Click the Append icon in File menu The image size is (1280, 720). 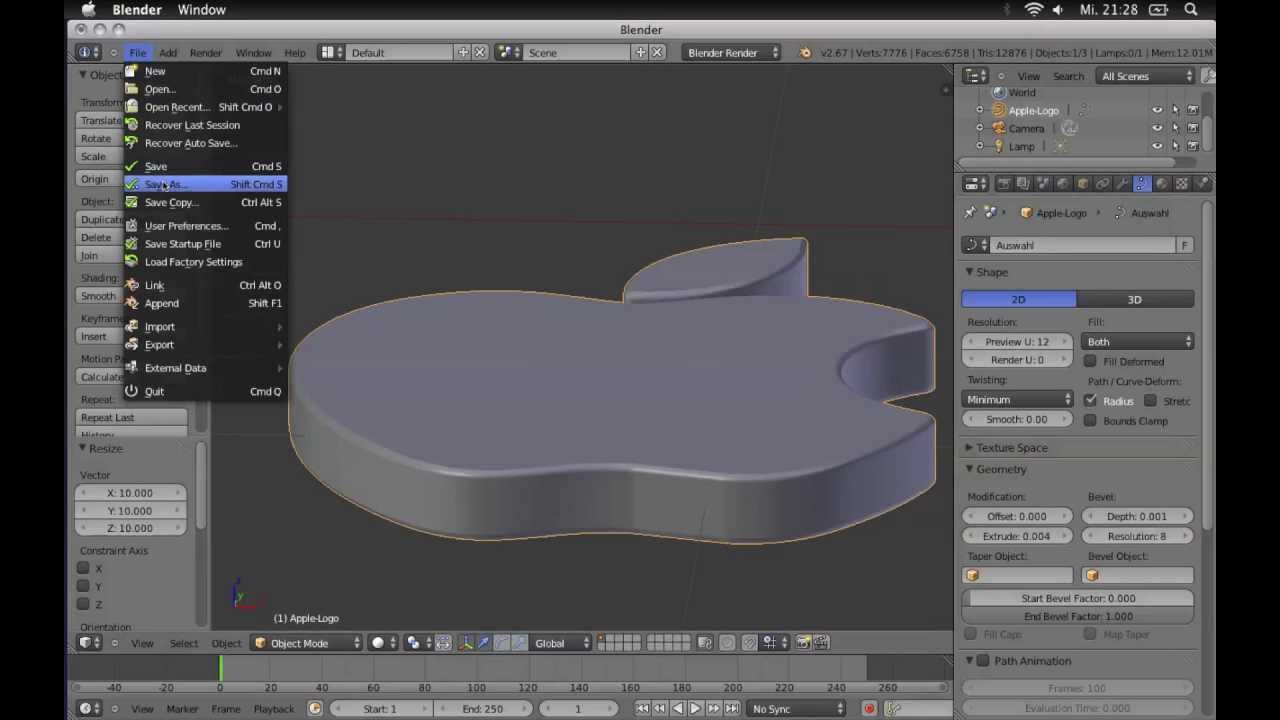pyautogui.click(x=132, y=303)
